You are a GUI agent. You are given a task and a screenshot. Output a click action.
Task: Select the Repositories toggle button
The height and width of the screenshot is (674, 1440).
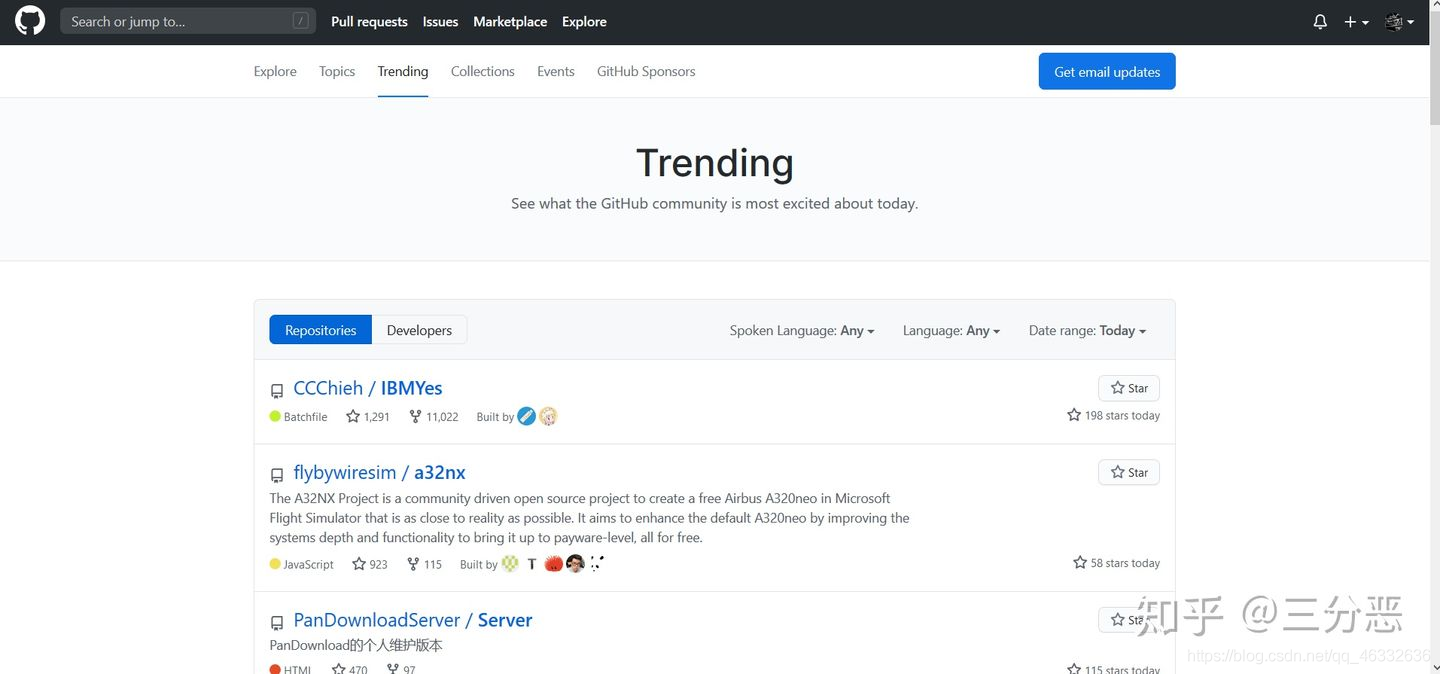pyautogui.click(x=320, y=330)
